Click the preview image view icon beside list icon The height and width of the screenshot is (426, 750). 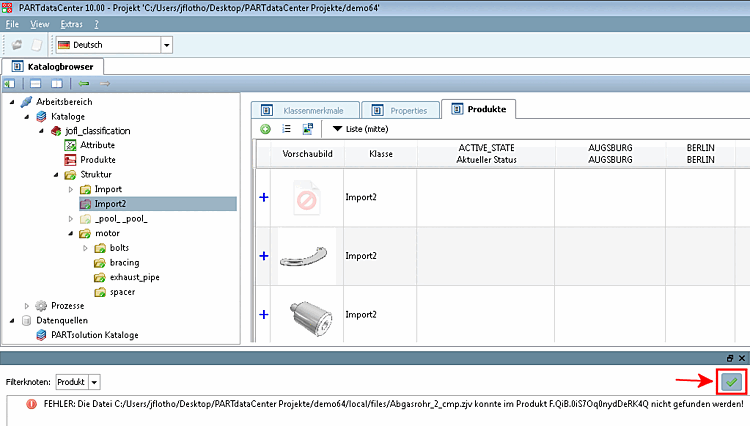coord(308,129)
